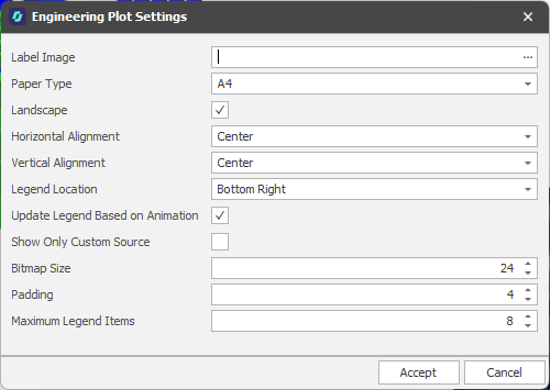Decrease Bitmap Size with down arrow
550x390 pixels.
pos(528,273)
